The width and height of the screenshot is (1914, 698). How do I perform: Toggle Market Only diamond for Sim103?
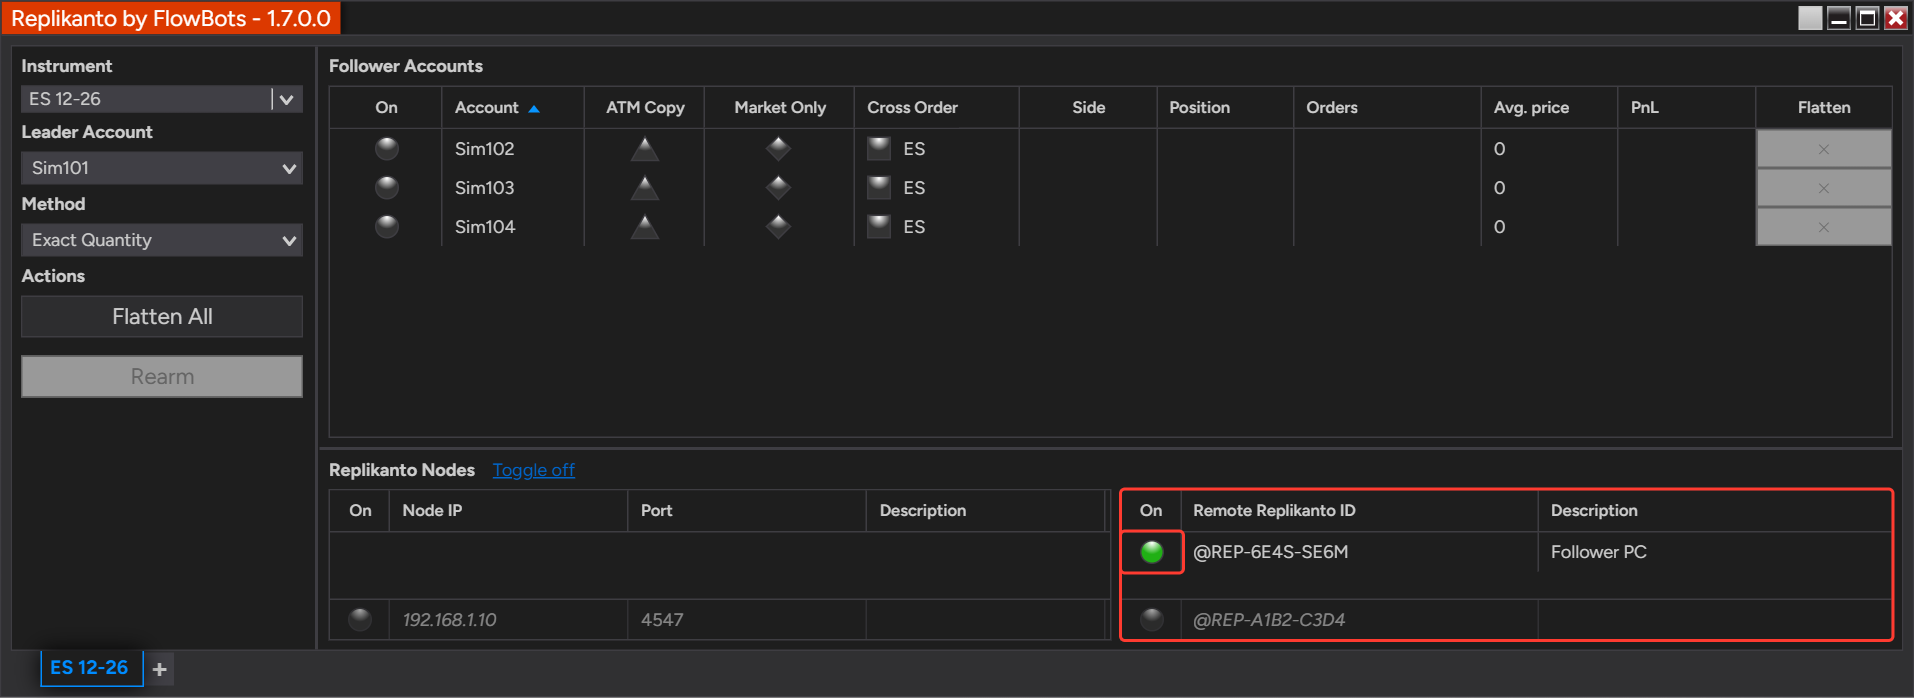pos(779,188)
